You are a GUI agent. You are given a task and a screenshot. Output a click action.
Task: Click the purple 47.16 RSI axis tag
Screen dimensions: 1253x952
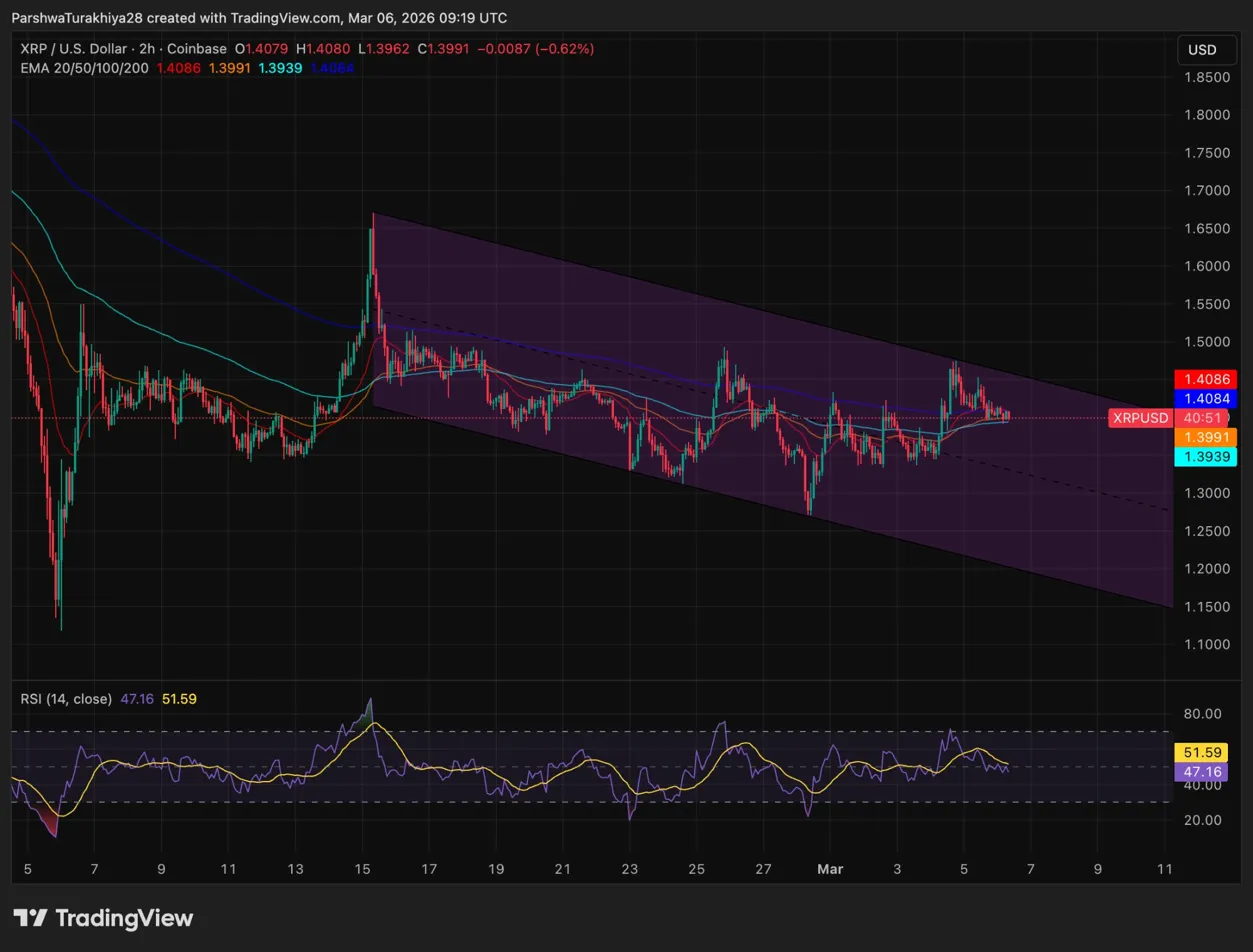[1205, 772]
